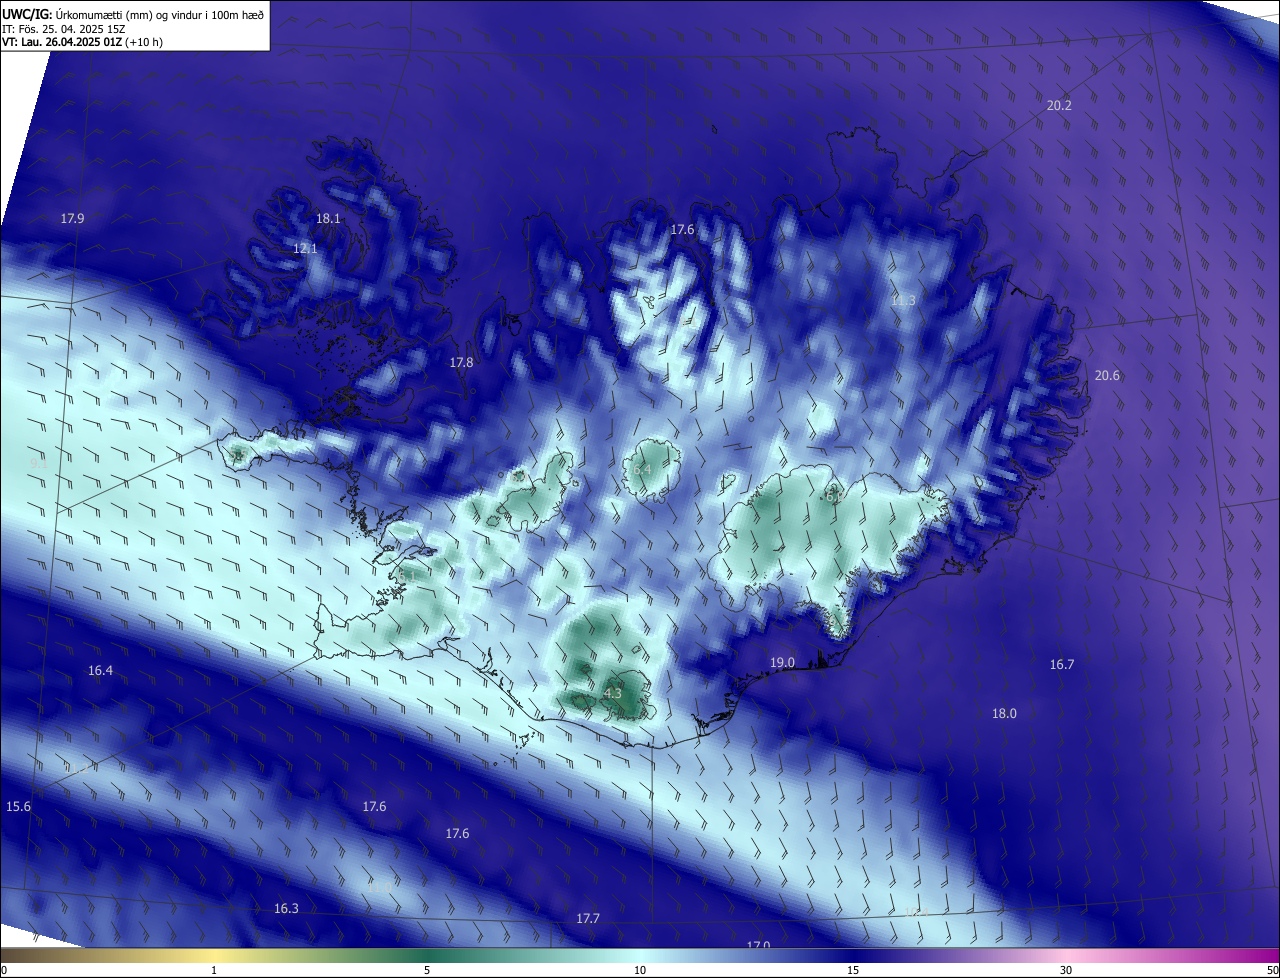1280x978 pixels.
Task: Click the 4.3 value on the southern glacier
Action: (613, 692)
